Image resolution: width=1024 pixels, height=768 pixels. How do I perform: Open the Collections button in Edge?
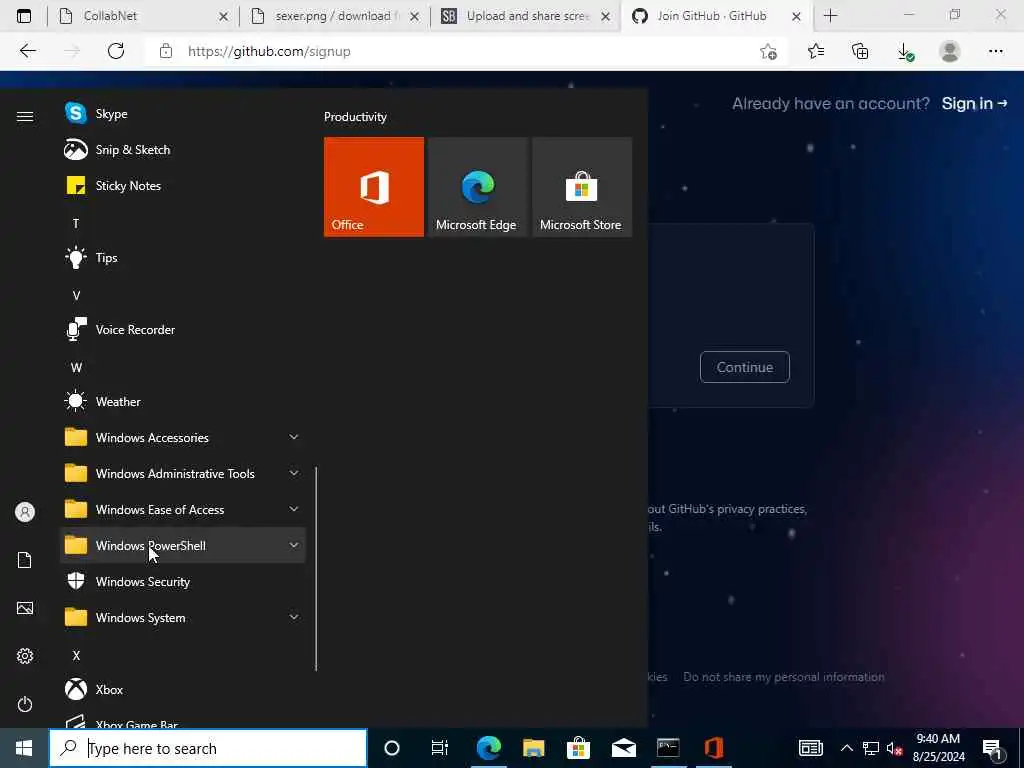coord(861,51)
